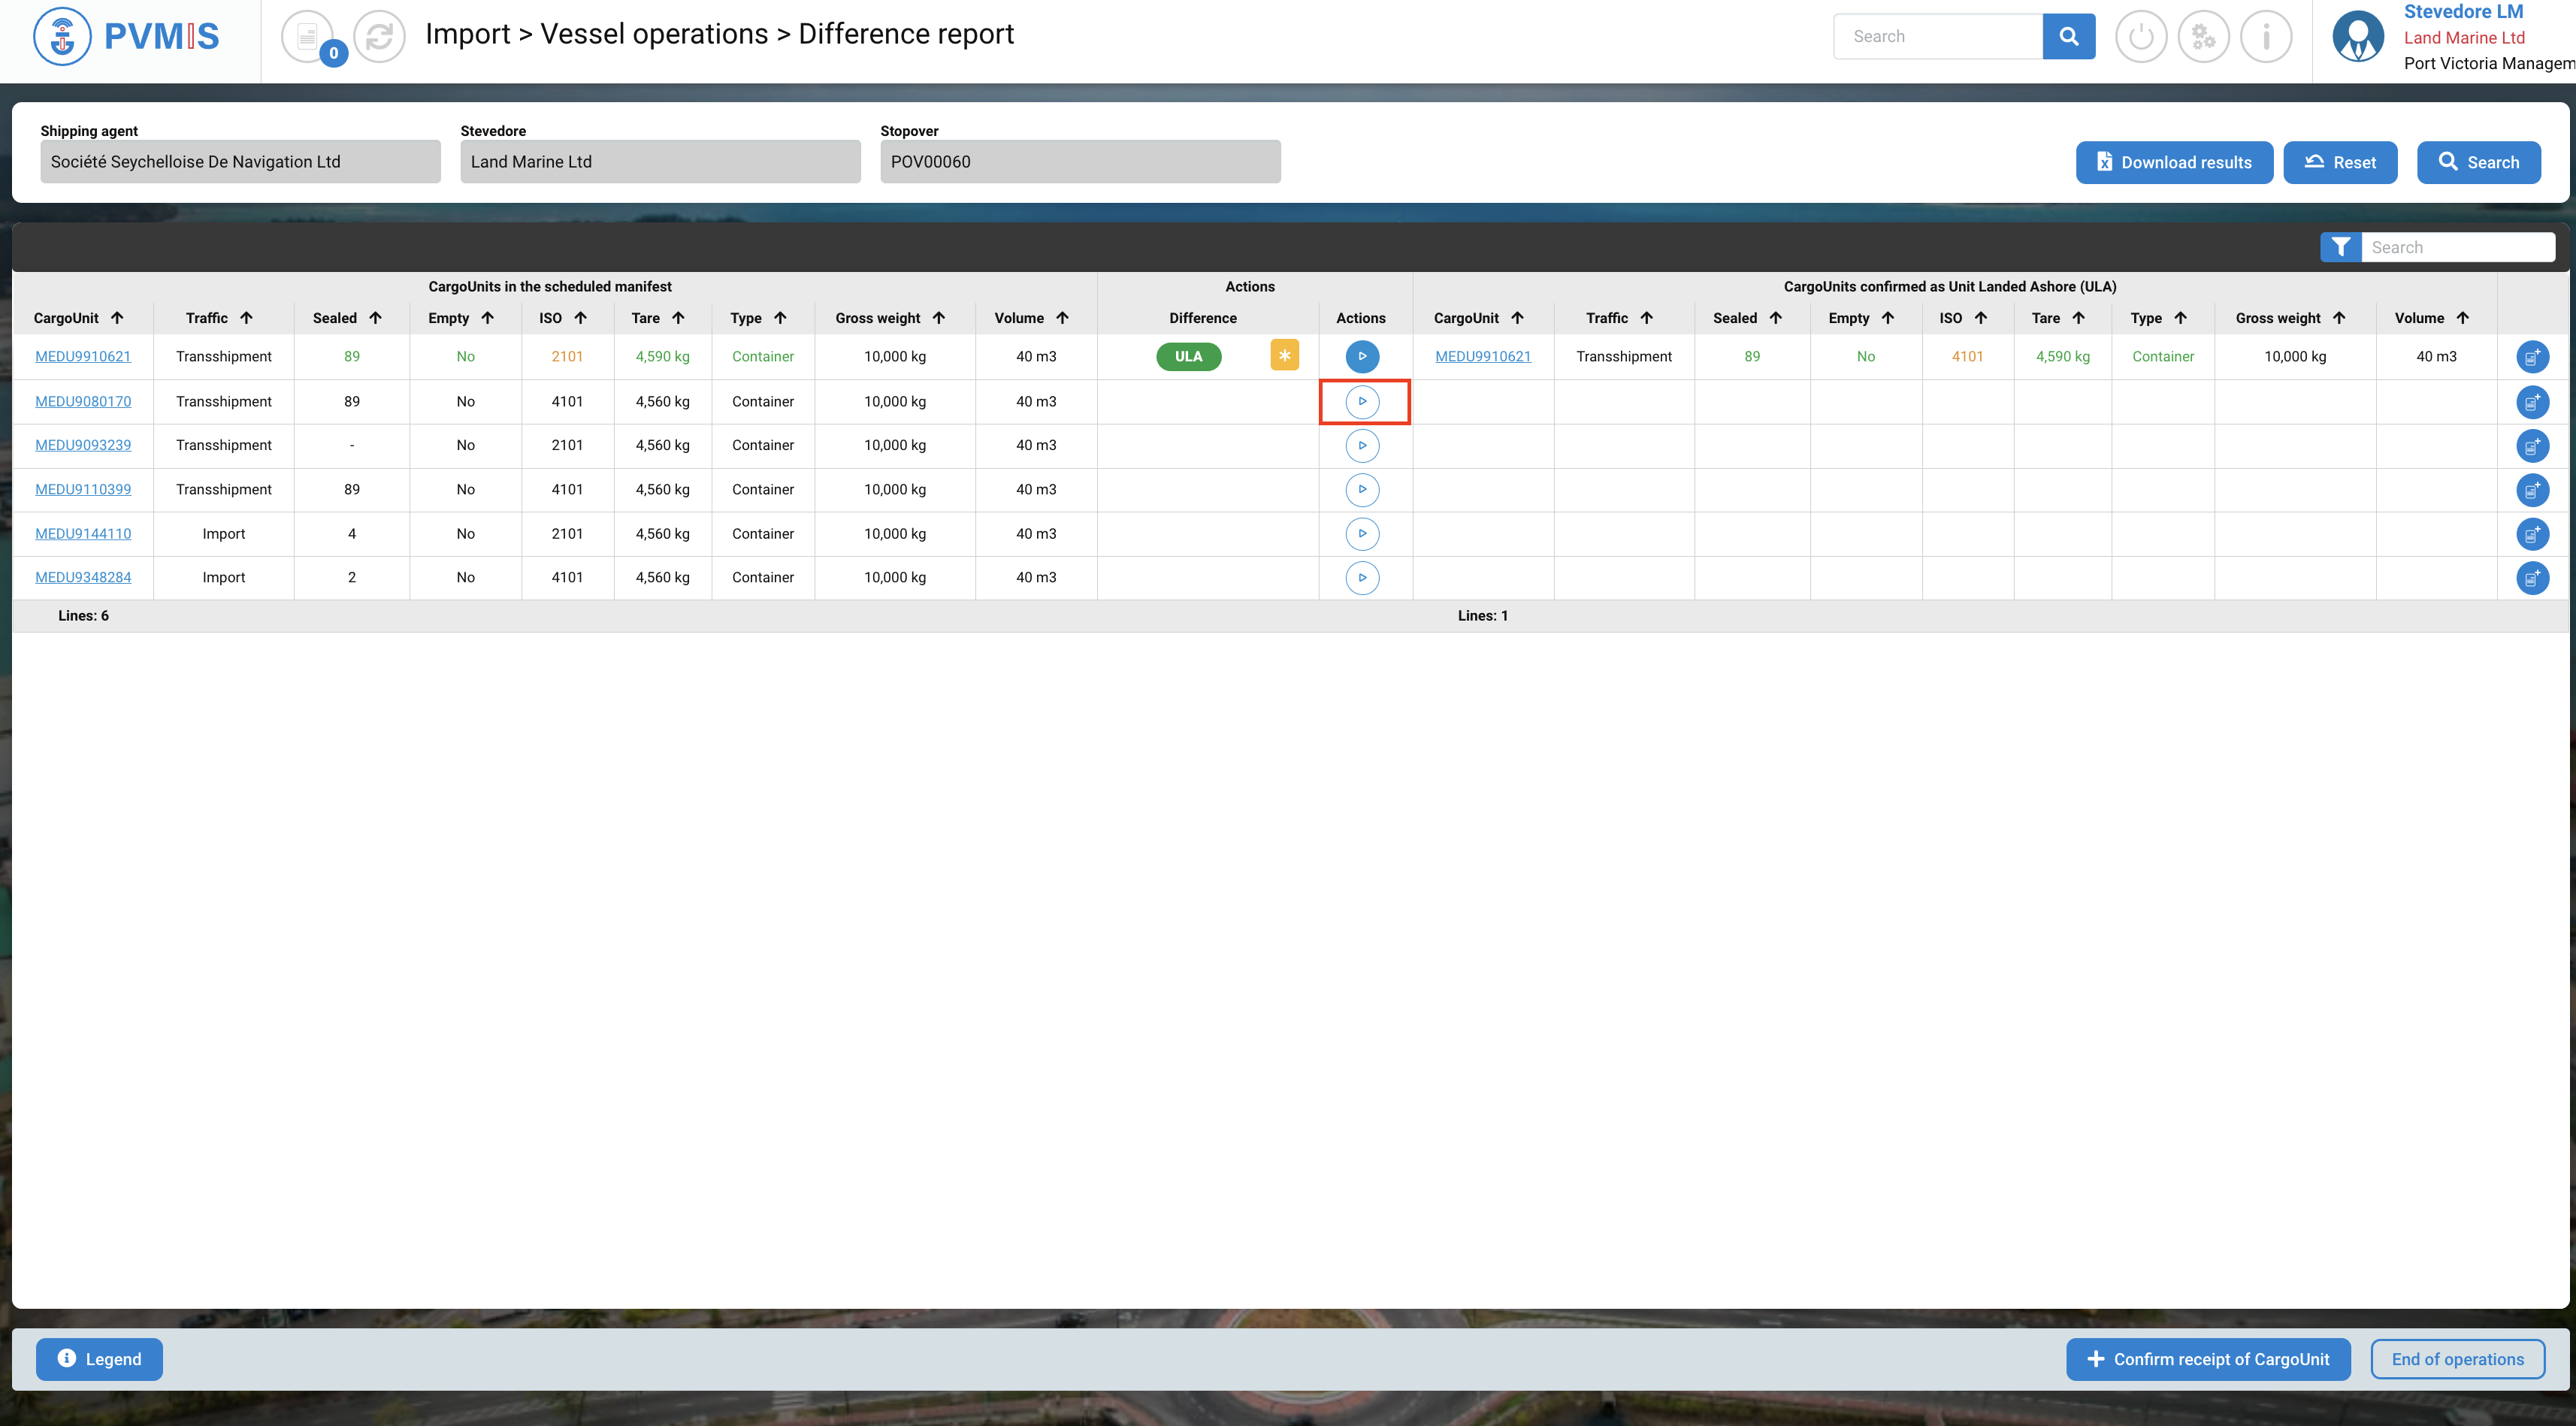
Task: Click the add-container icon in last row
Action: pos(2532,578)
